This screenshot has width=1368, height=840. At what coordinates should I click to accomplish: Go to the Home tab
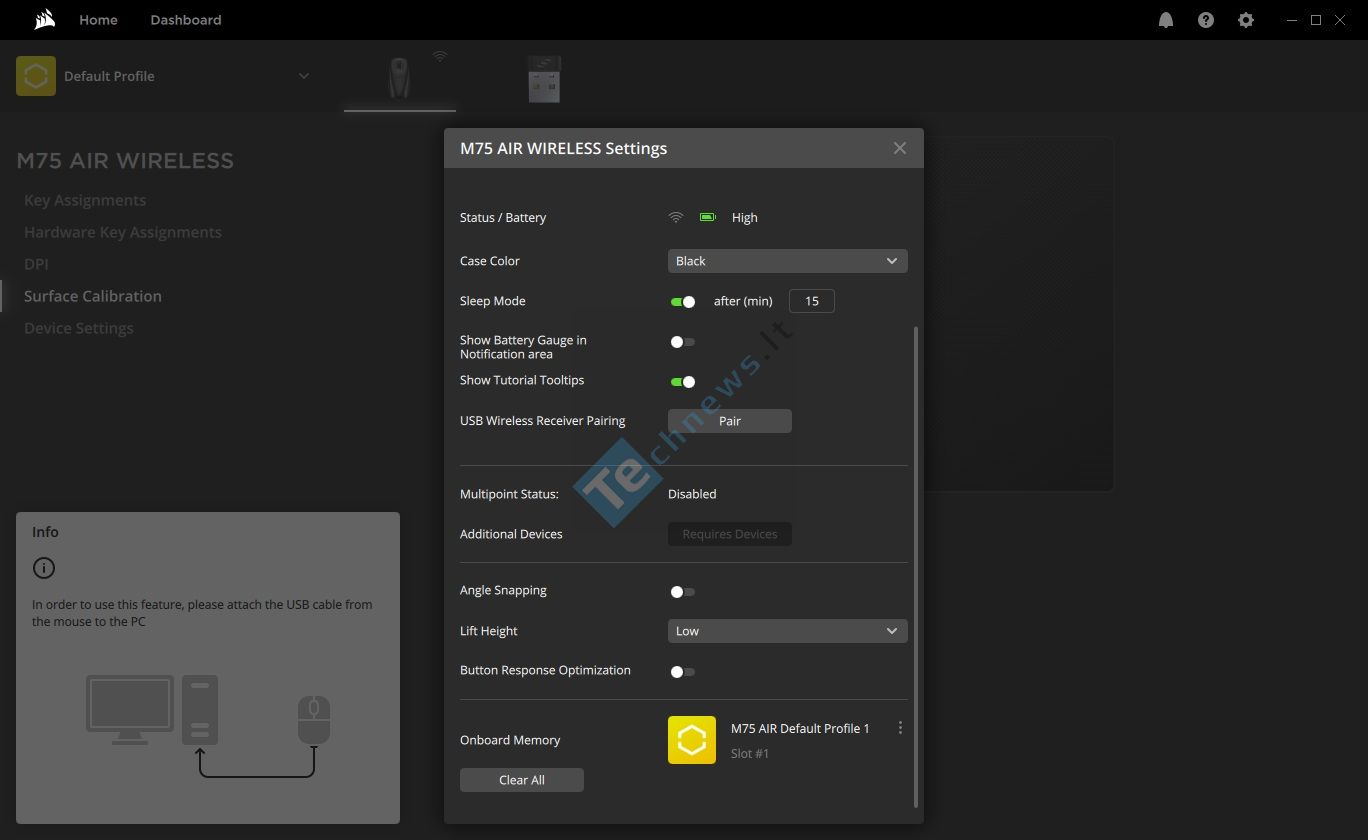click(x=98, y=20)
